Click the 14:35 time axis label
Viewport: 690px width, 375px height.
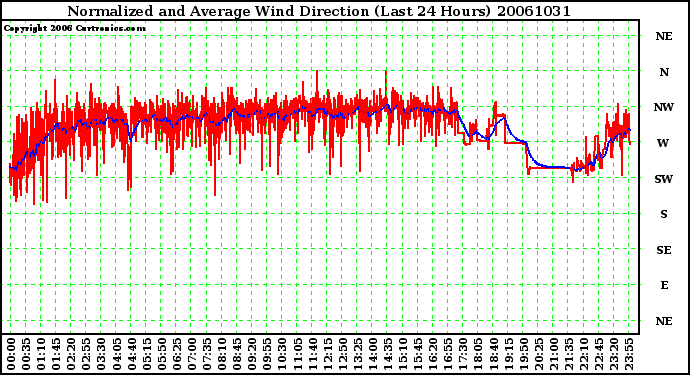pos(388,354)
